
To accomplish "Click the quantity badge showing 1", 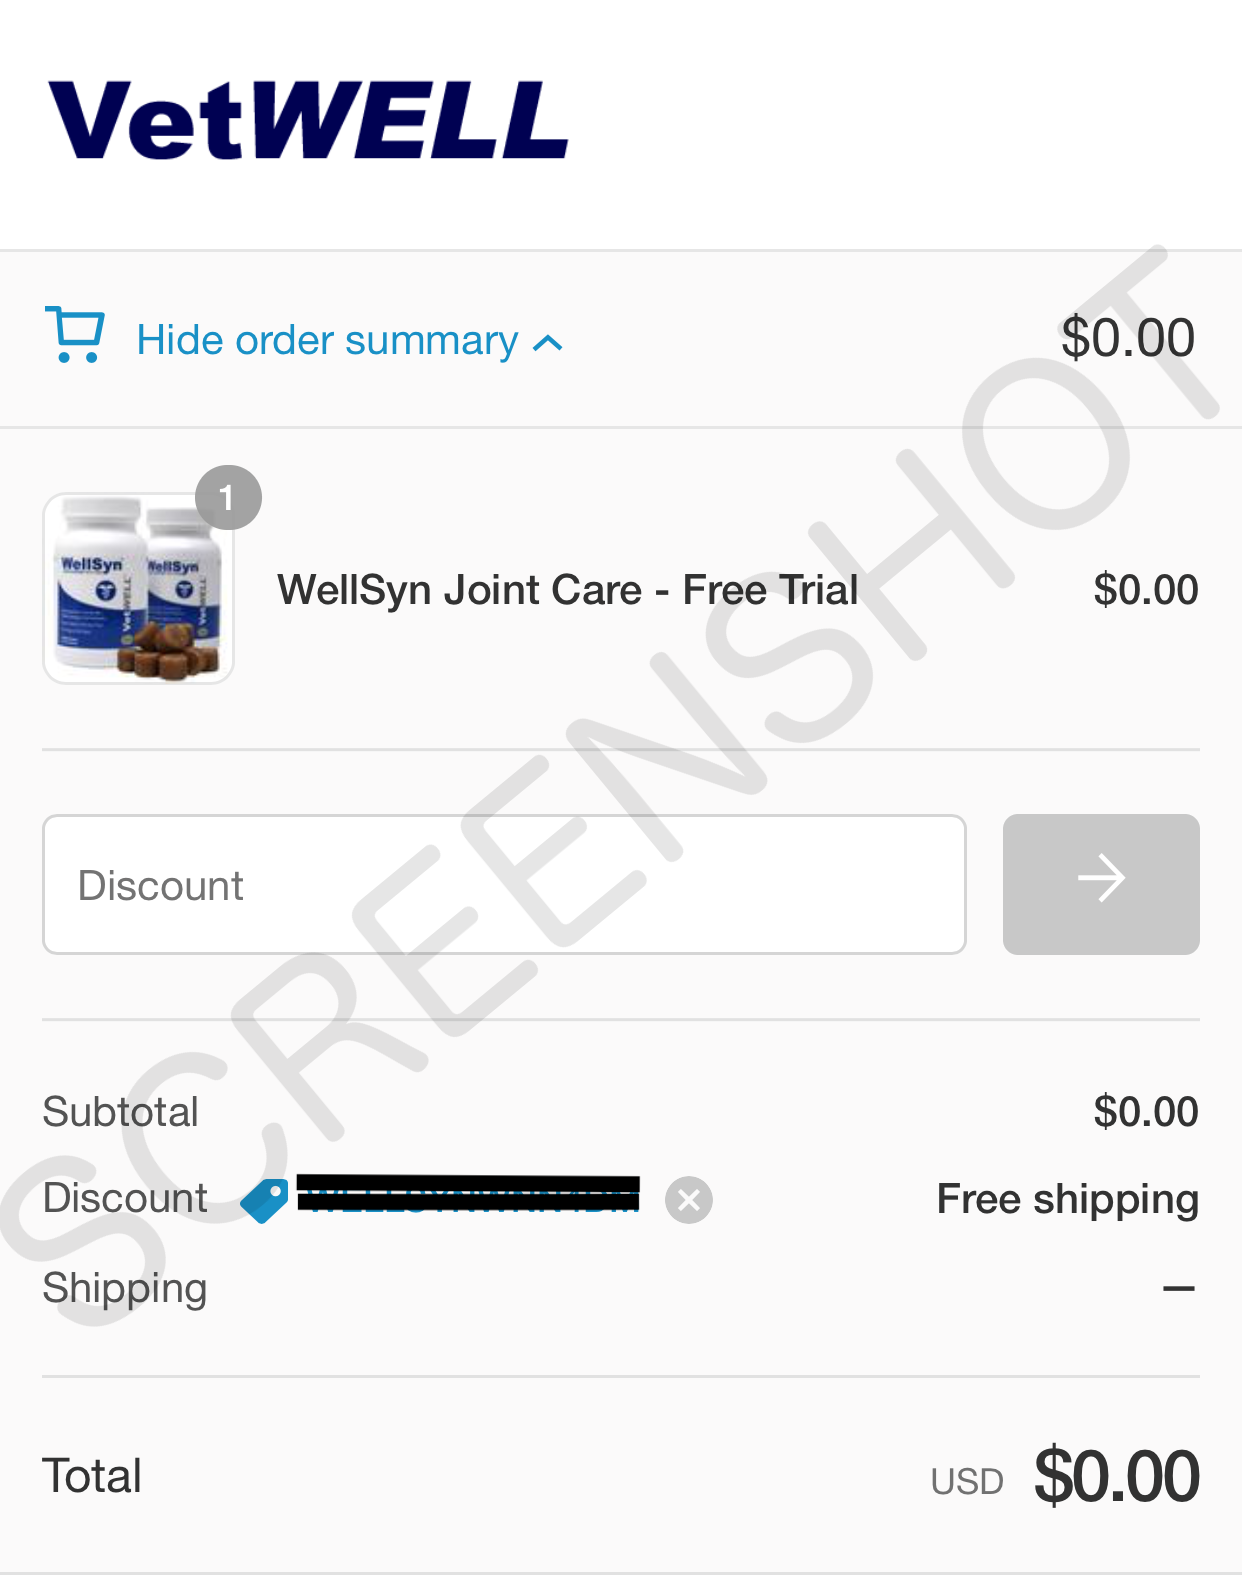I will [228, 497].
